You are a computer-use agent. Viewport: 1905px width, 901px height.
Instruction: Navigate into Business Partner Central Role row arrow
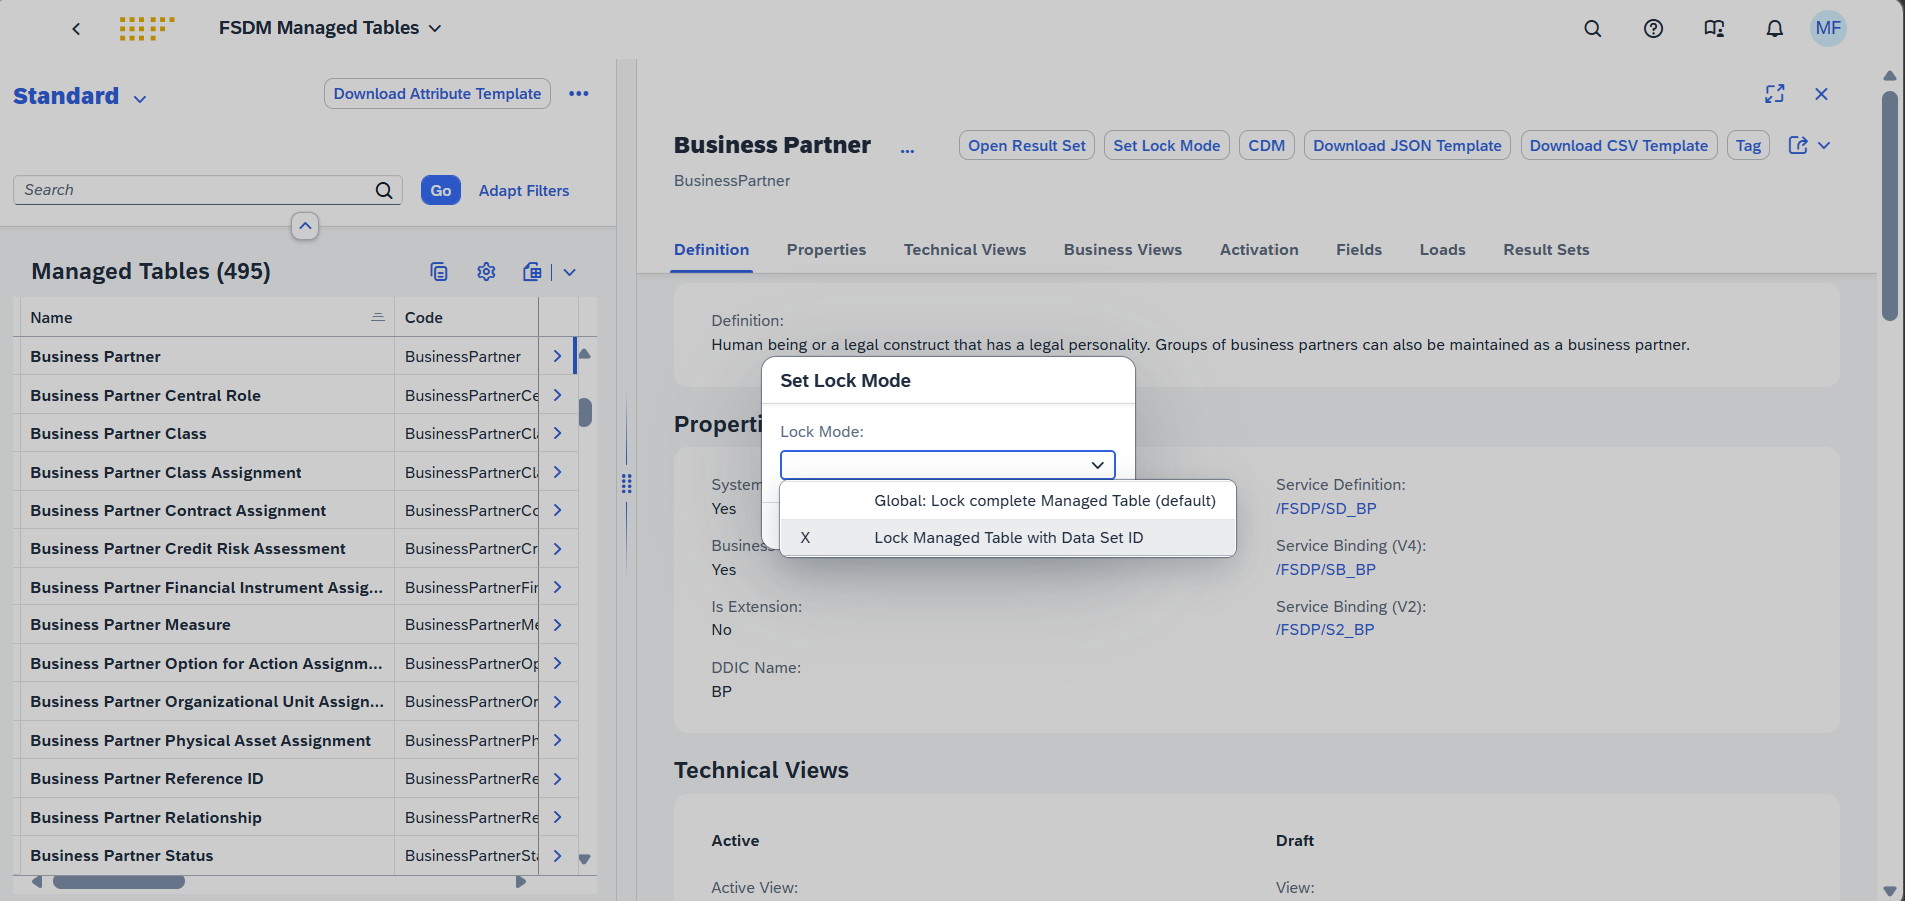(557, 395)
